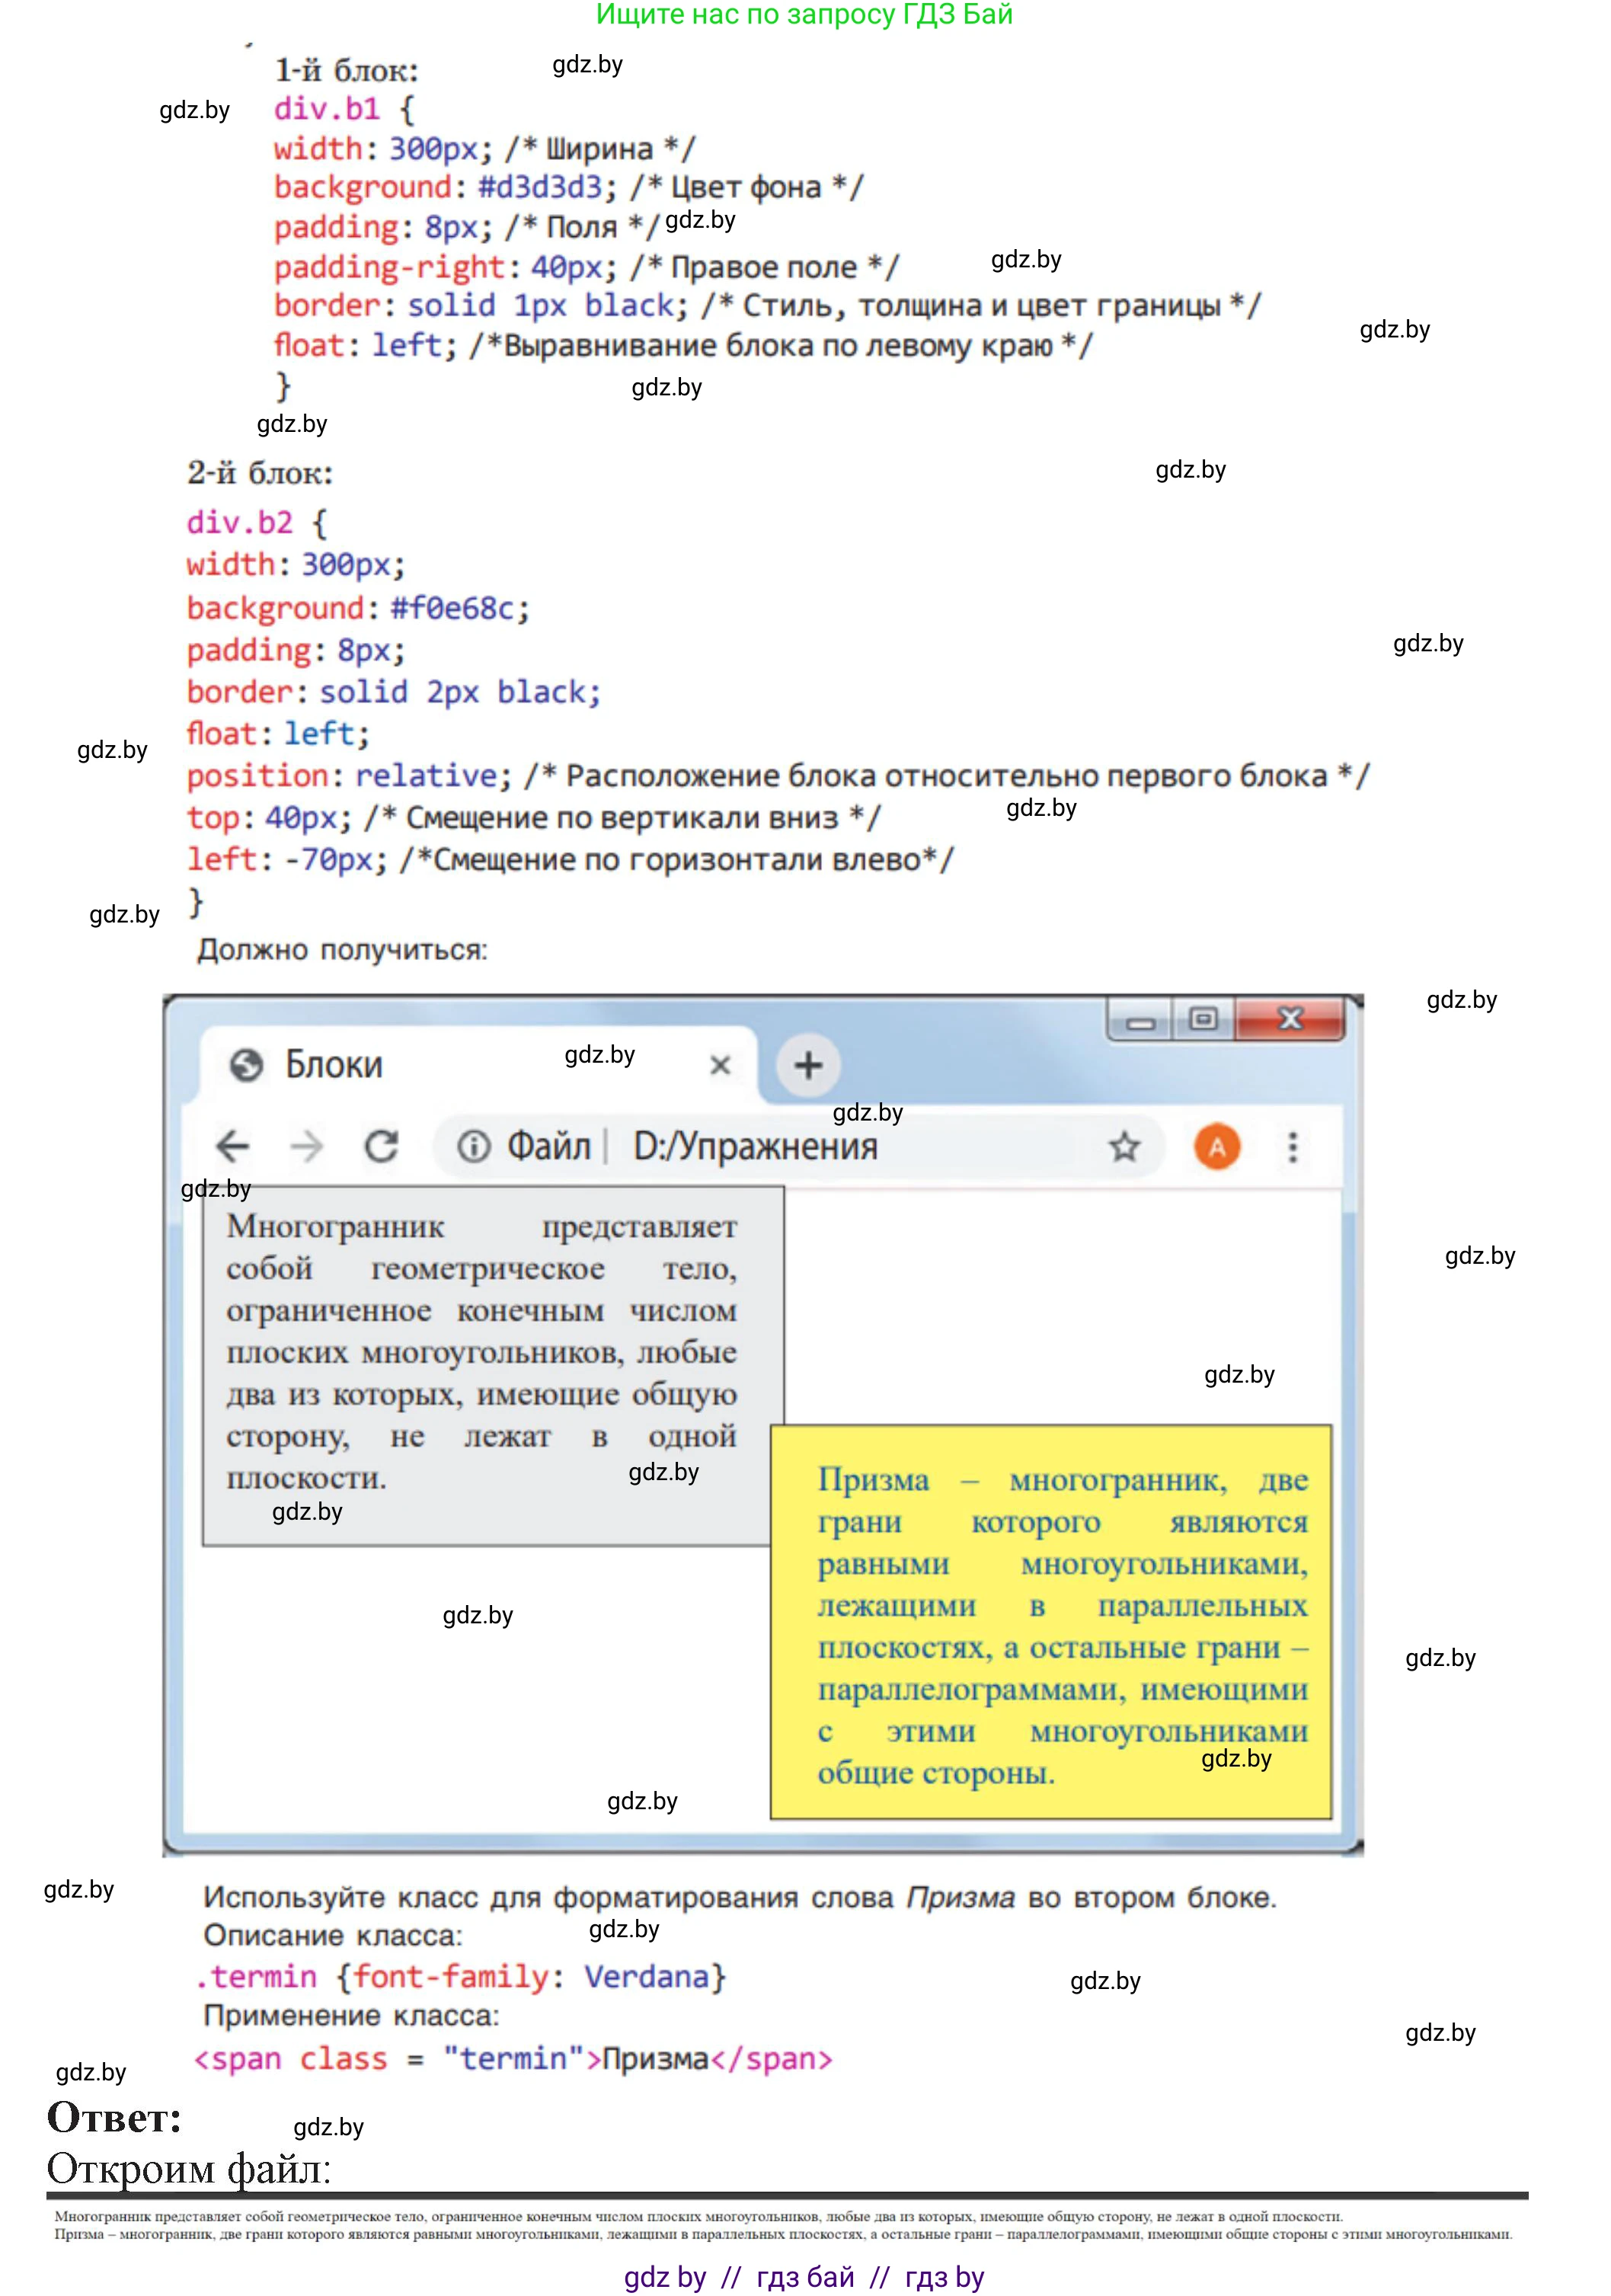Open the orange profile avatar
This screenshot has width=1611, height=2296.
pos(1216,1146)
